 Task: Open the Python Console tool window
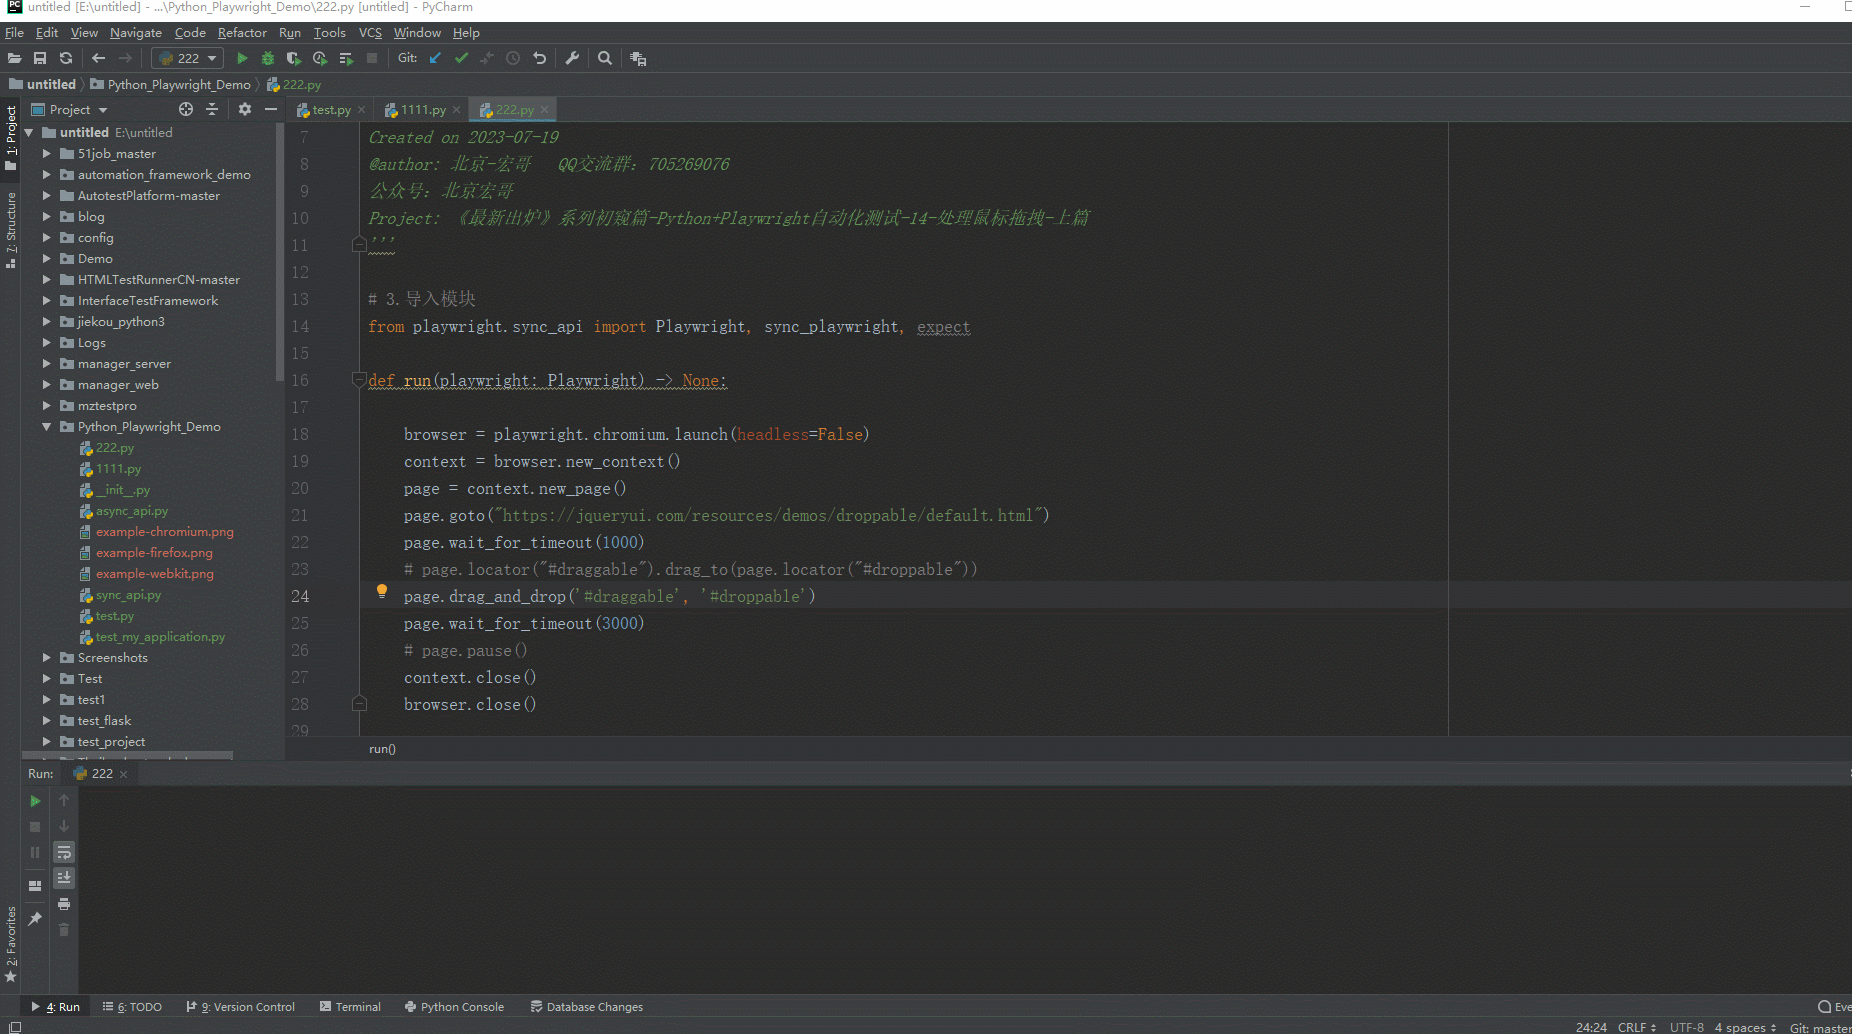(454, 1007)
